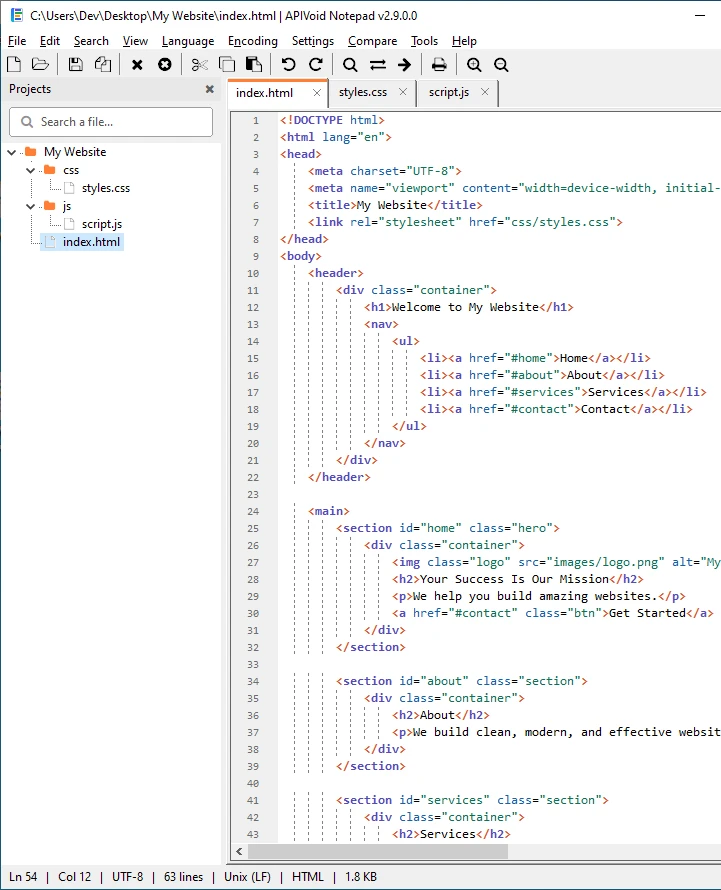Open Replace with double arrows icon
Viewport: 721px width, 890px height.
click(378, 65)
